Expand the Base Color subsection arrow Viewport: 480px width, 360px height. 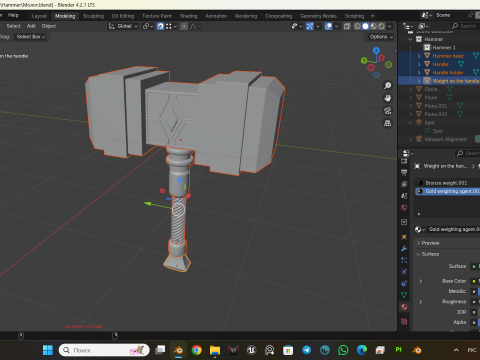[421, 281]
